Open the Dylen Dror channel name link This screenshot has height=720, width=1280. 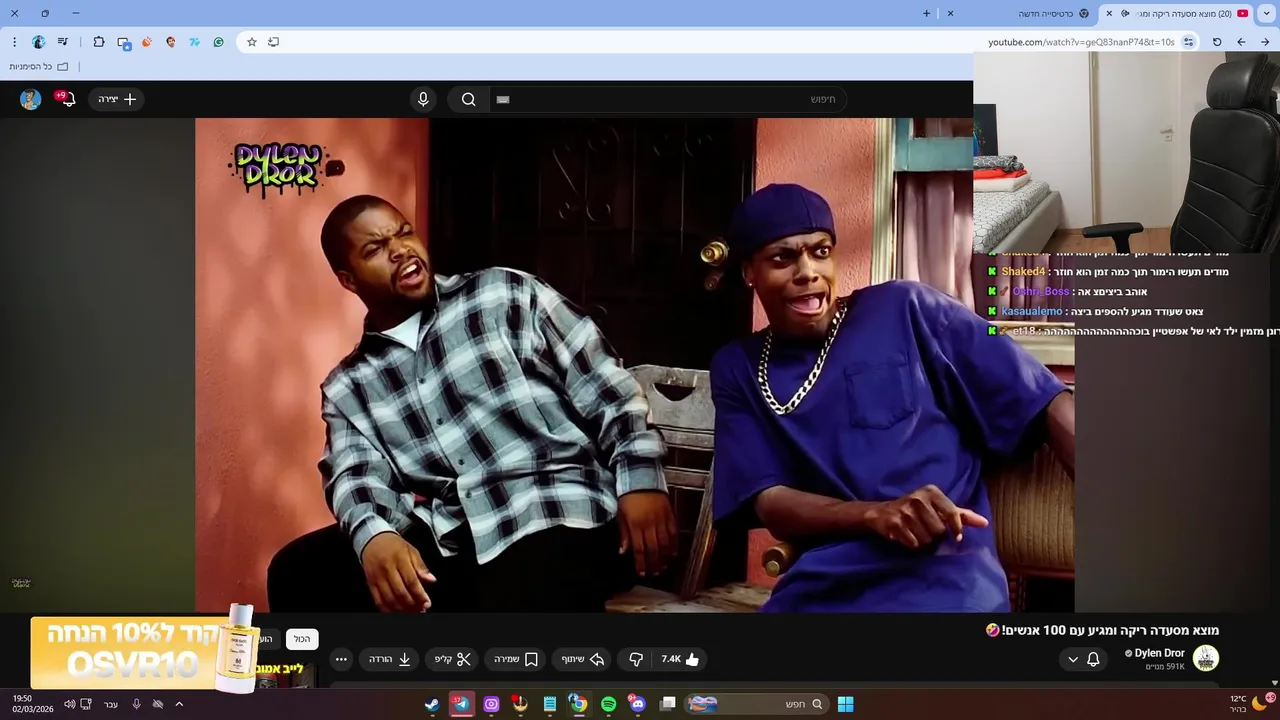[x=1159, y=653]
